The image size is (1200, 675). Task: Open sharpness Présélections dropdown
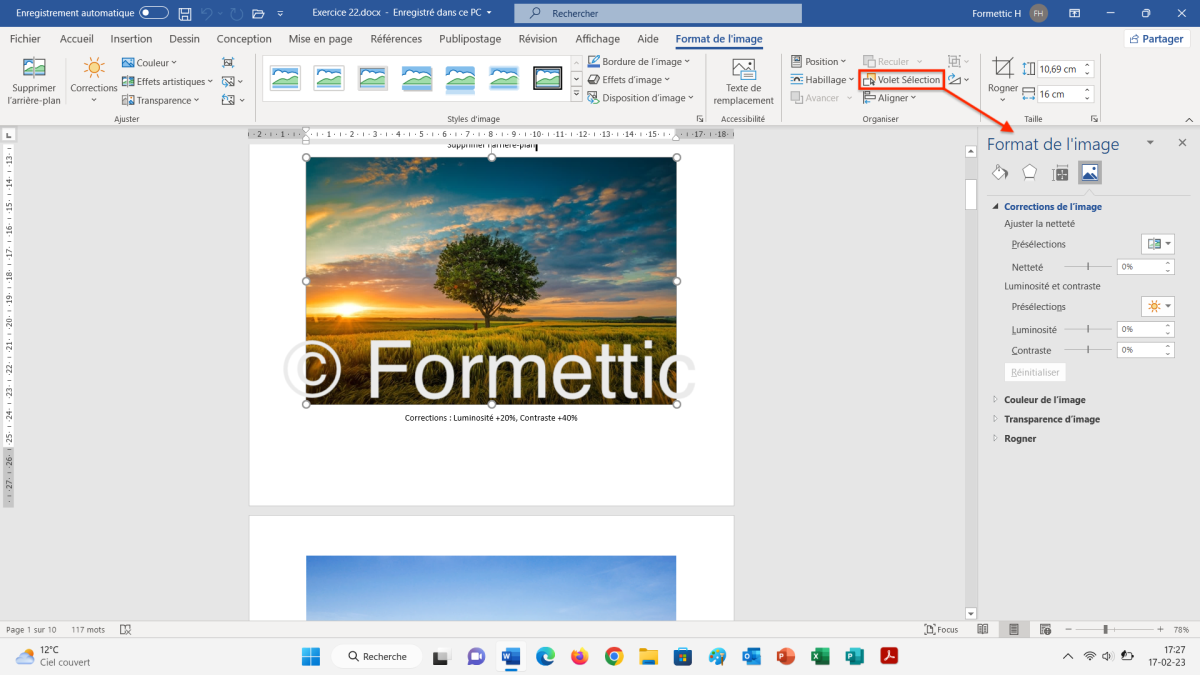1157,244
